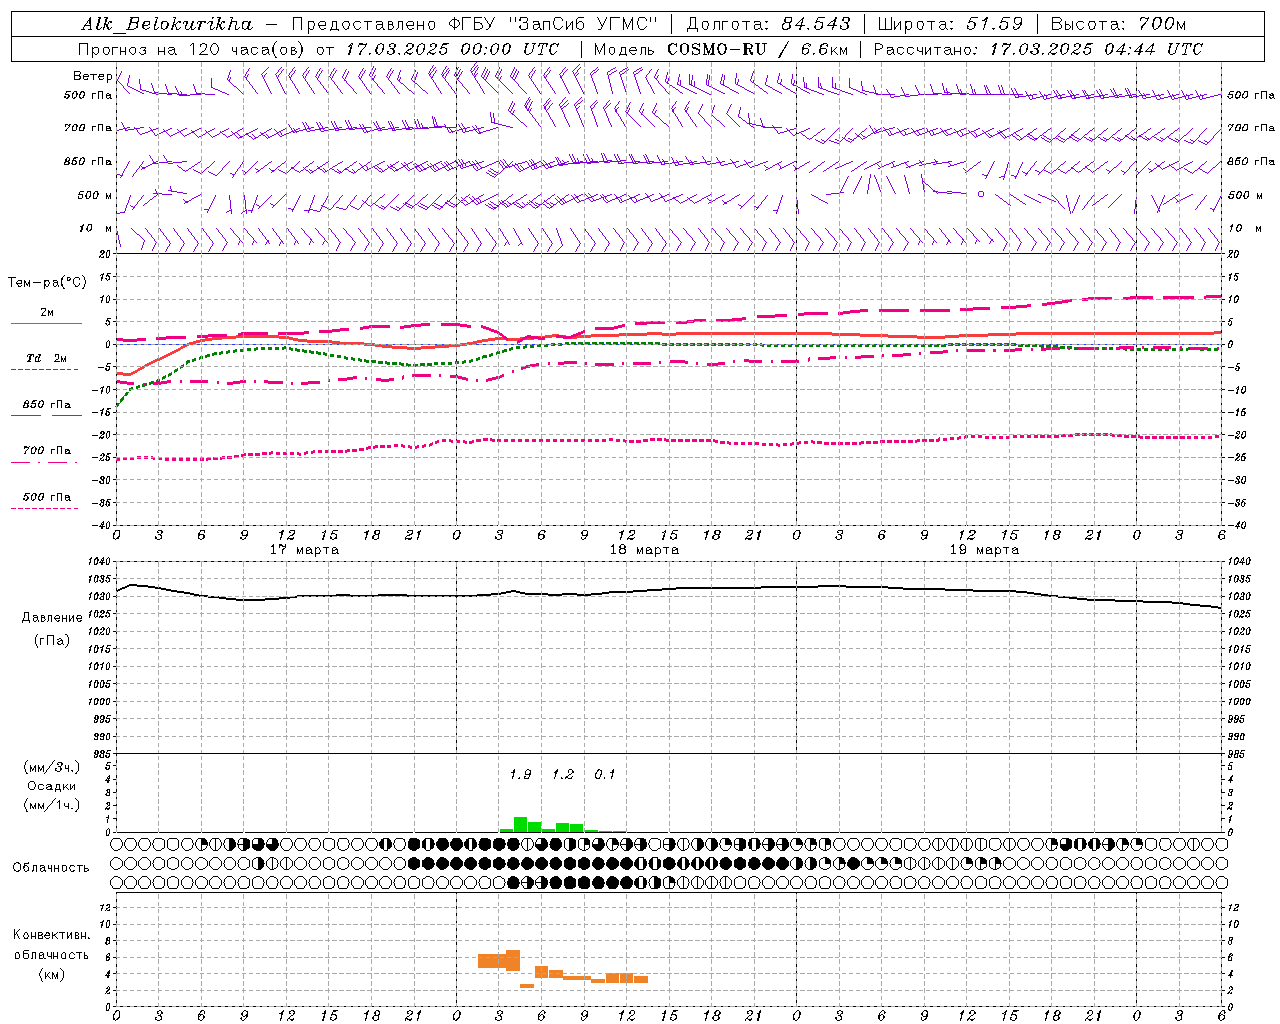
Task: Click the Давление pressure panel label
Action: [x=51, y=618]
